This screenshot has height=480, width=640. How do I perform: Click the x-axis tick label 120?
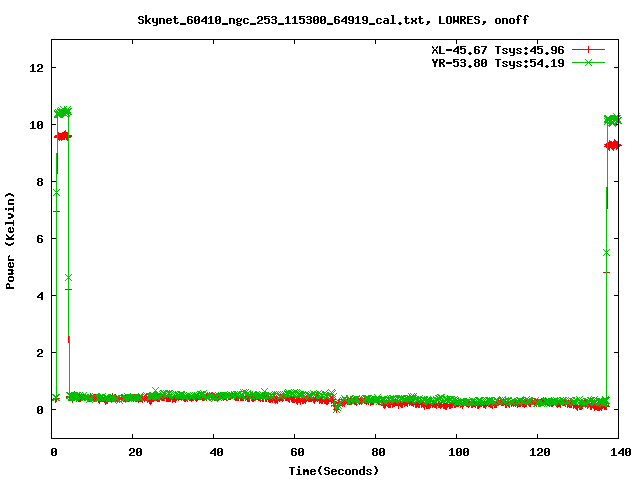(540, 452)
